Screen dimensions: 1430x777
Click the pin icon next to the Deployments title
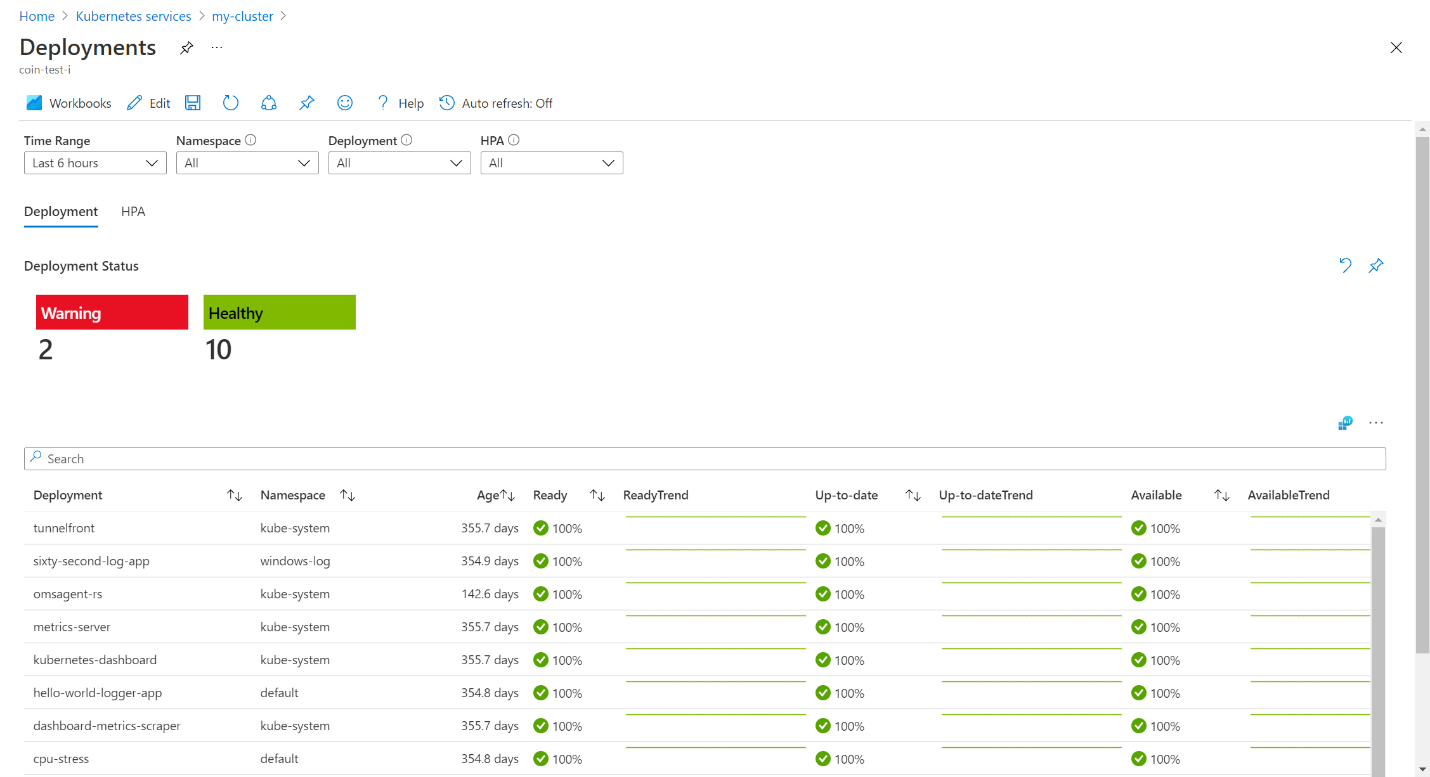(x=186, y=48)
